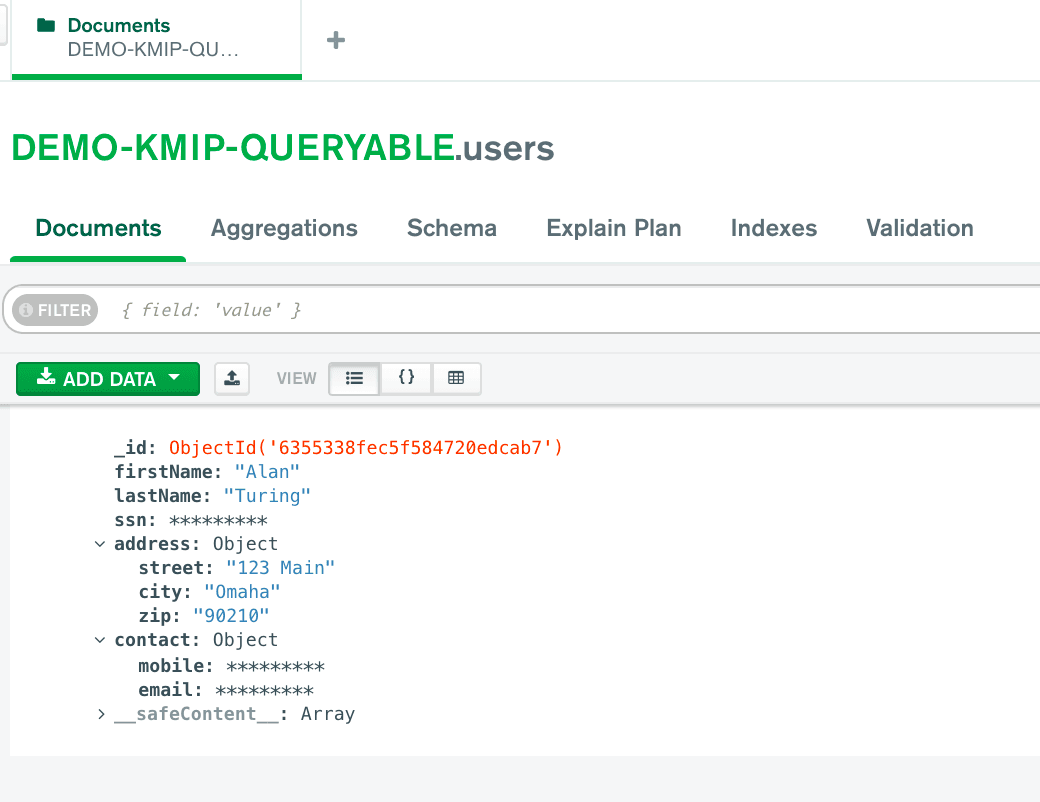Collapse the address Object field
Image resolution: width=1040 pixels, height=802 pixels.
click(x=99, y=543)
